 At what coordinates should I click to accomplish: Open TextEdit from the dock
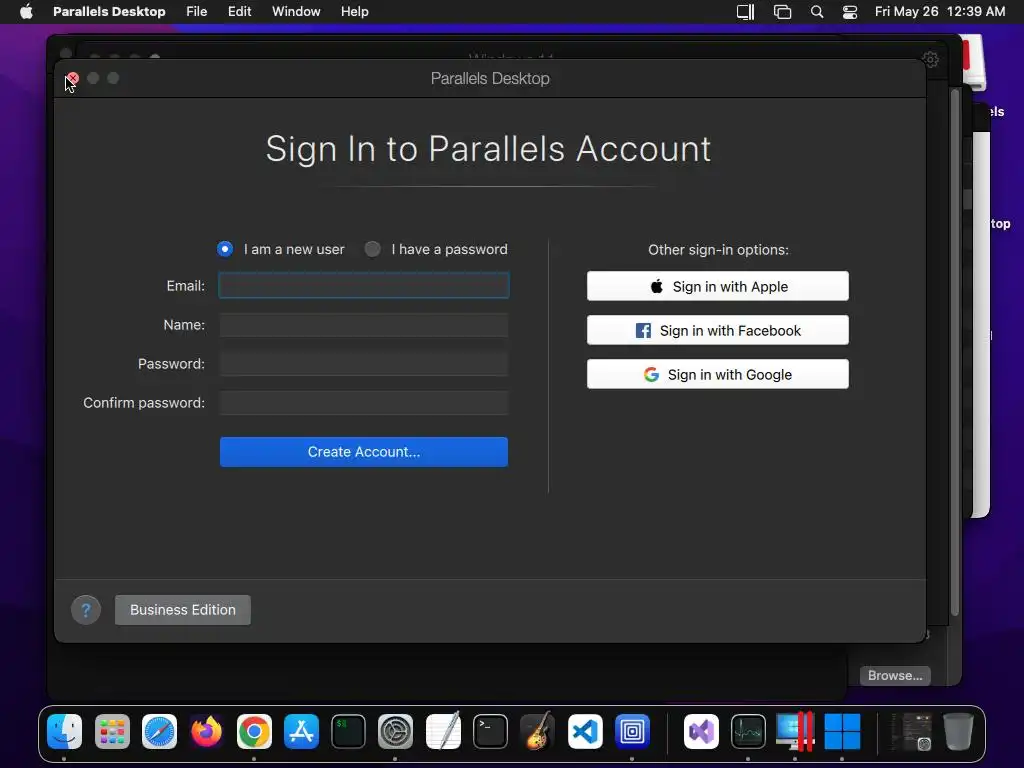click(x=443, y=731)
